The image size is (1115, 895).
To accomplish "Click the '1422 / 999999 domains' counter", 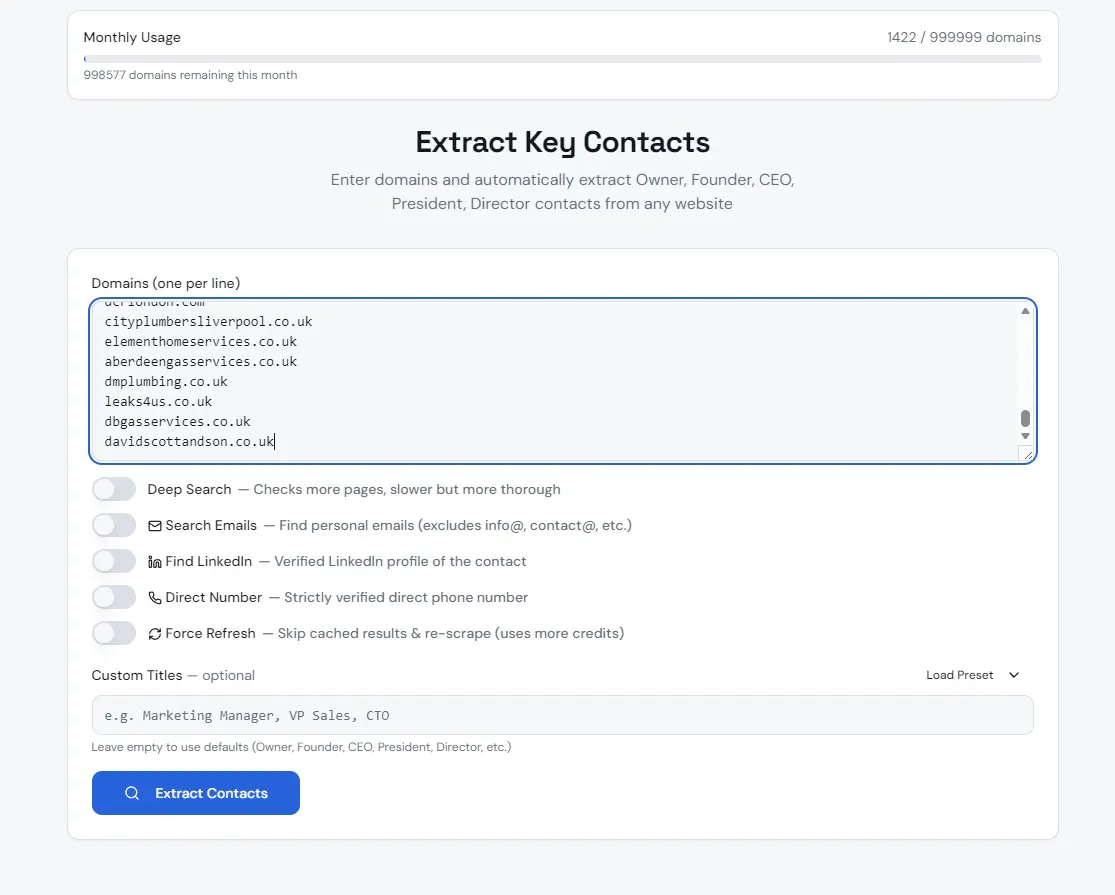I will coord(964,37).
